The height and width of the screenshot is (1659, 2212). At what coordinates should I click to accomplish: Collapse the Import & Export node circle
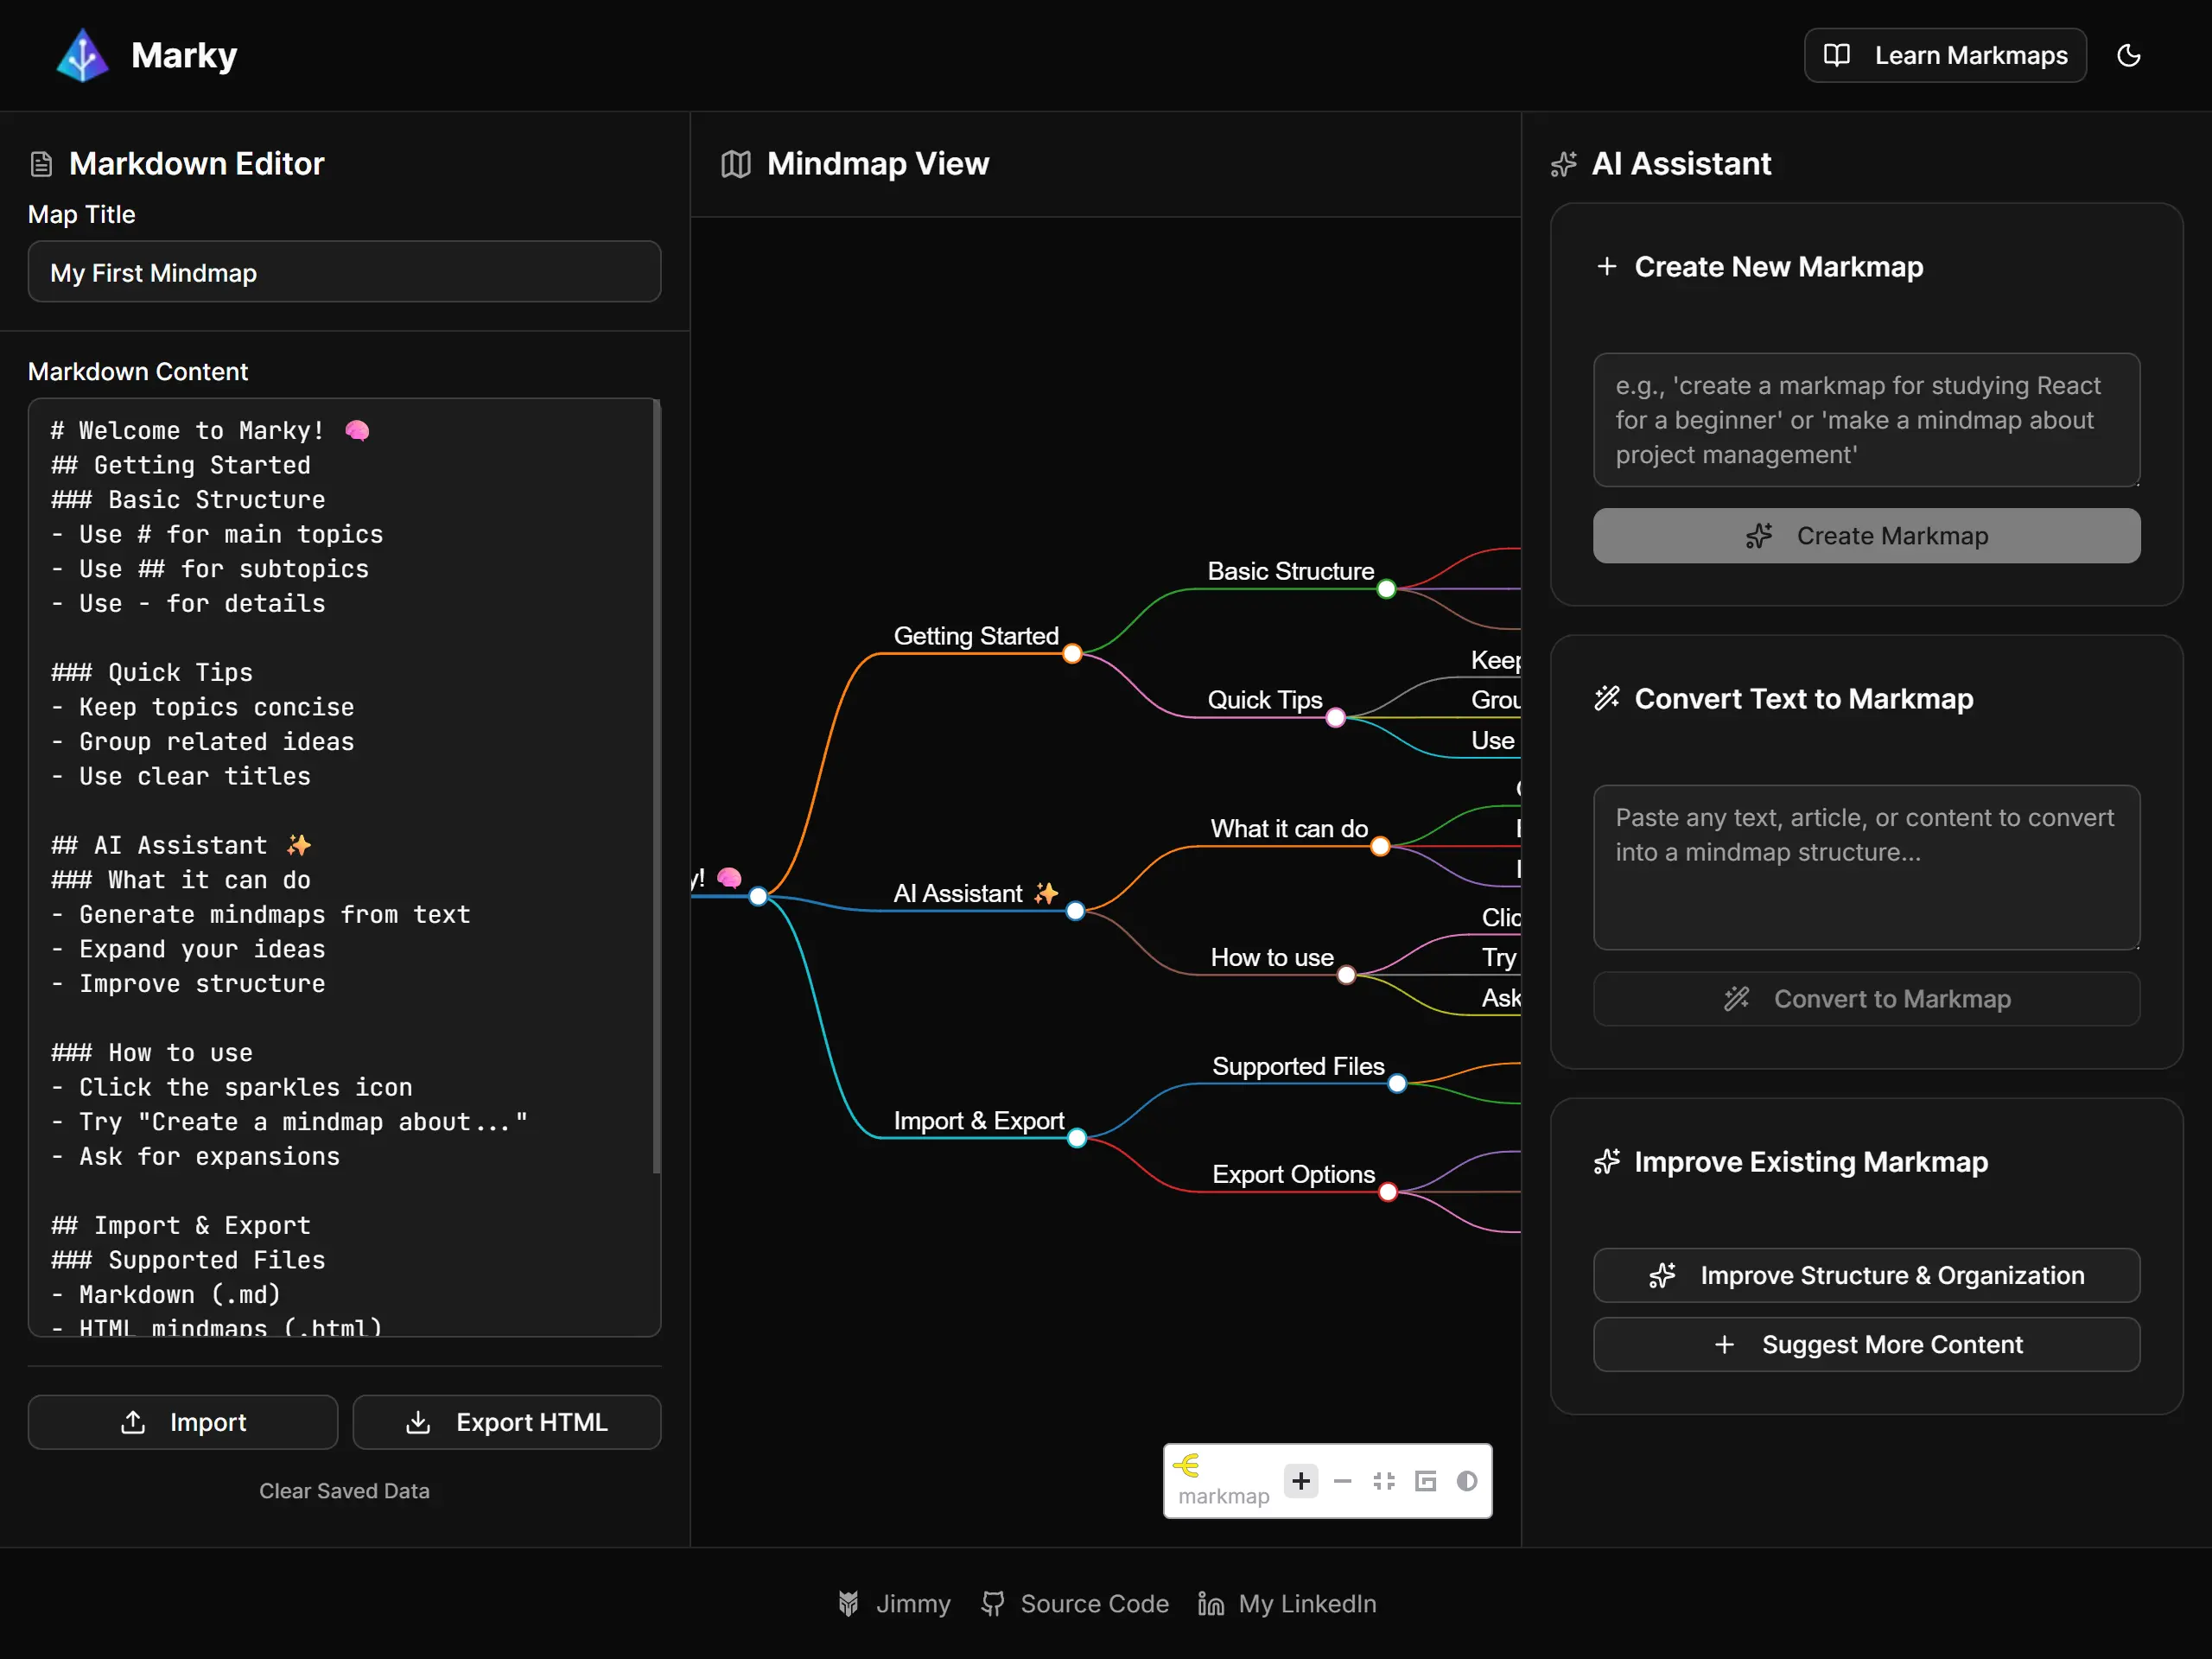pyautogui.click(x=1077, y=1138)
